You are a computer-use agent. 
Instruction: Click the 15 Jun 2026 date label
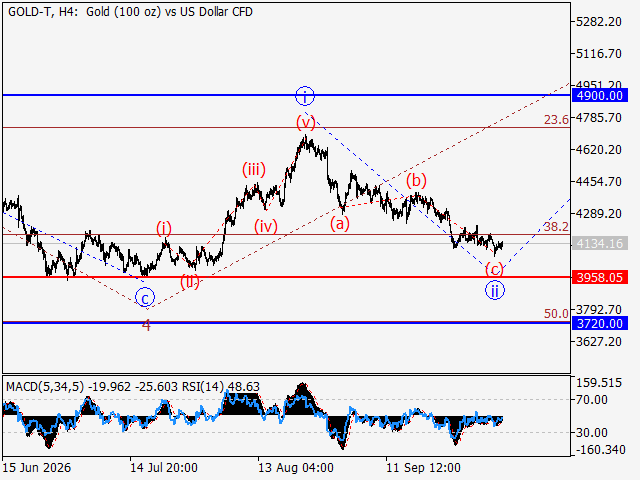pyautogui.click(x=36, y=467)
